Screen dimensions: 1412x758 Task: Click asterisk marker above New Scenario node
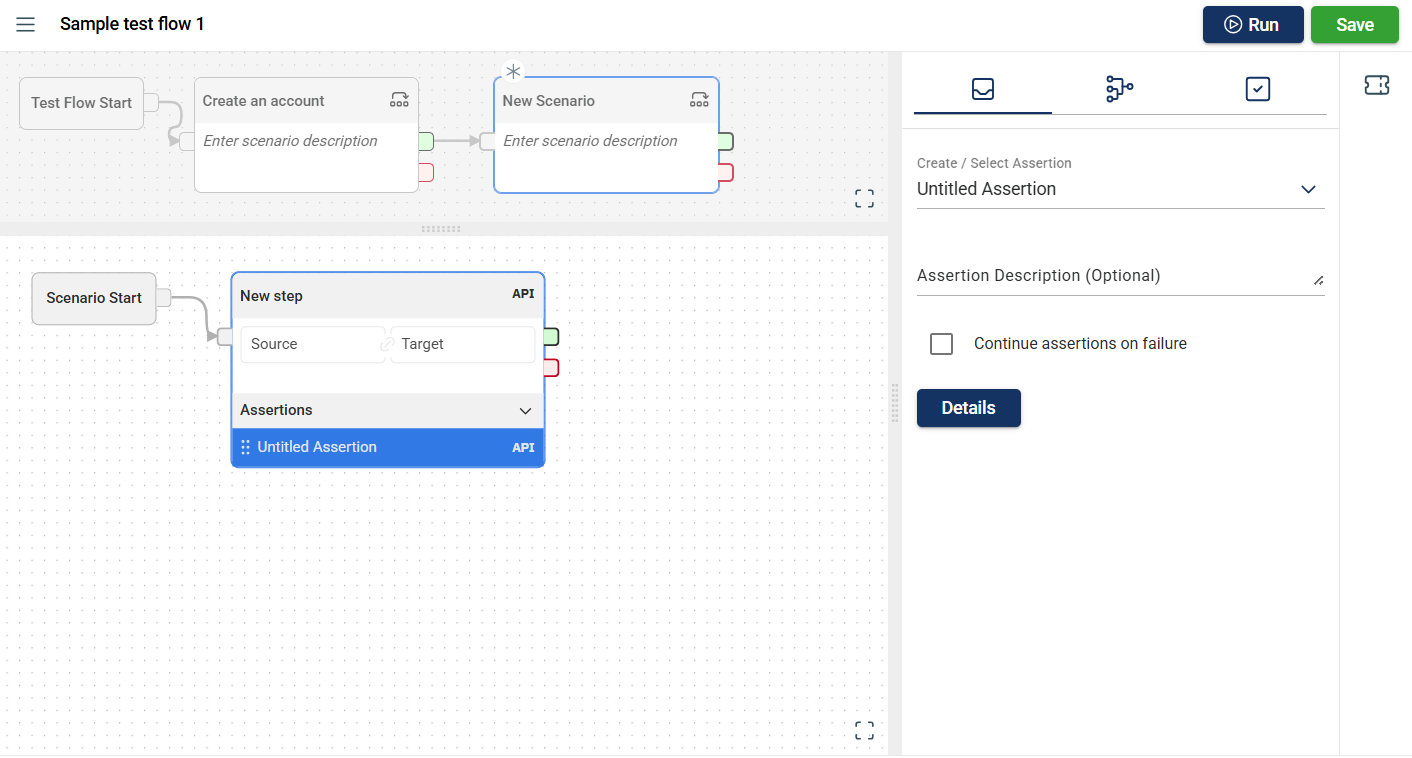point(513,72)
